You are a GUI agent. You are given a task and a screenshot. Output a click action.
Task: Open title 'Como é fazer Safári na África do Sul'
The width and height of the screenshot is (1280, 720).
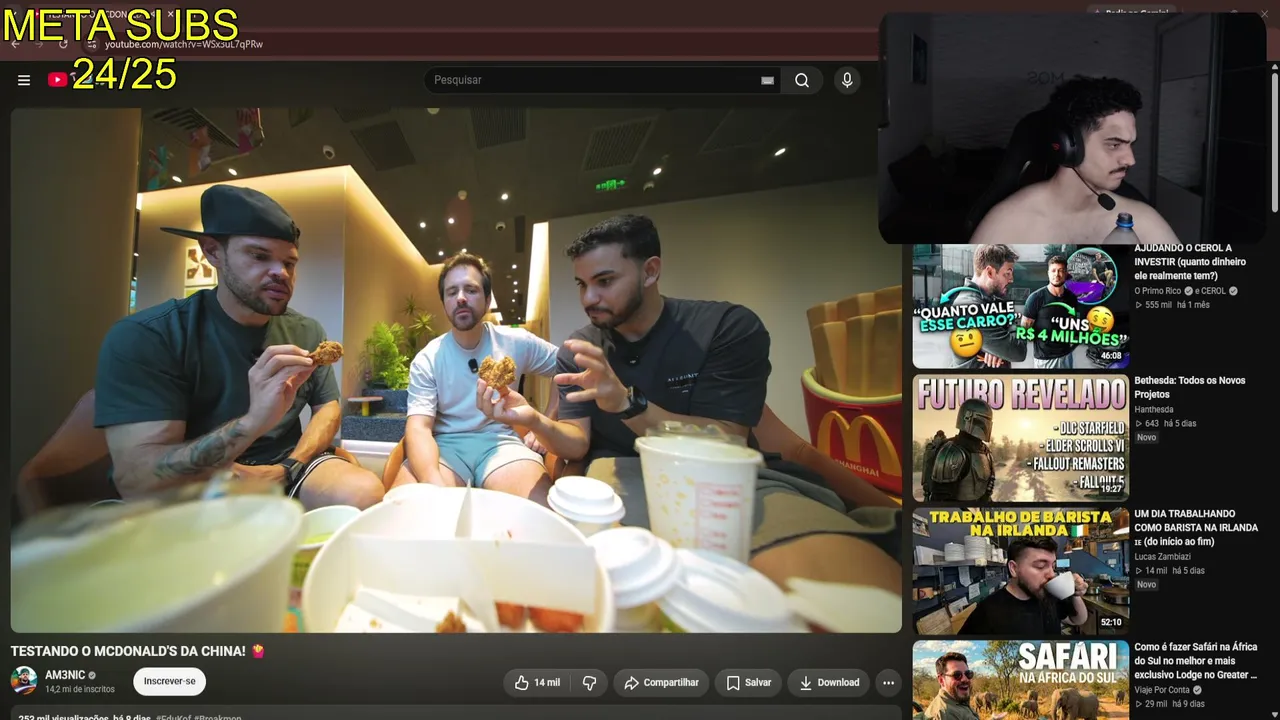point(1196,661)
